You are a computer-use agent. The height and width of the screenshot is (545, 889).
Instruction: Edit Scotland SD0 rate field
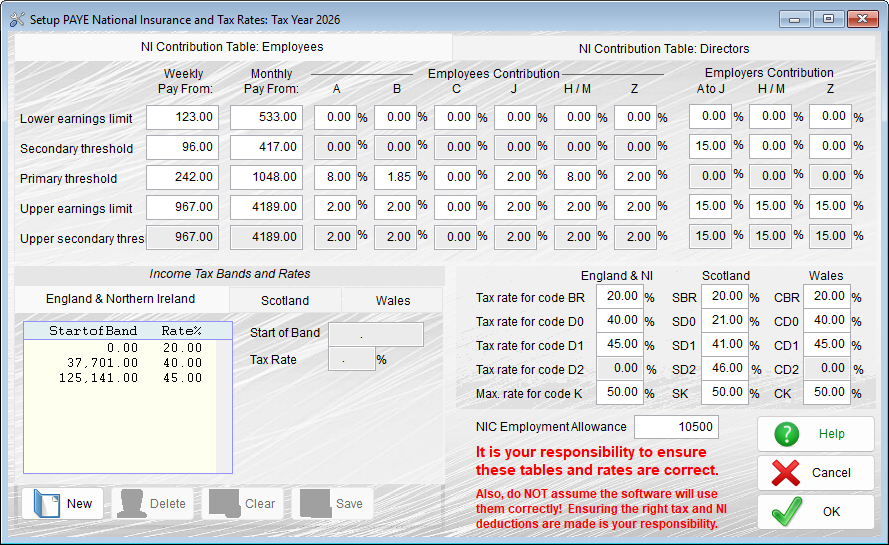pyautogui.click(x=725, y=320)
